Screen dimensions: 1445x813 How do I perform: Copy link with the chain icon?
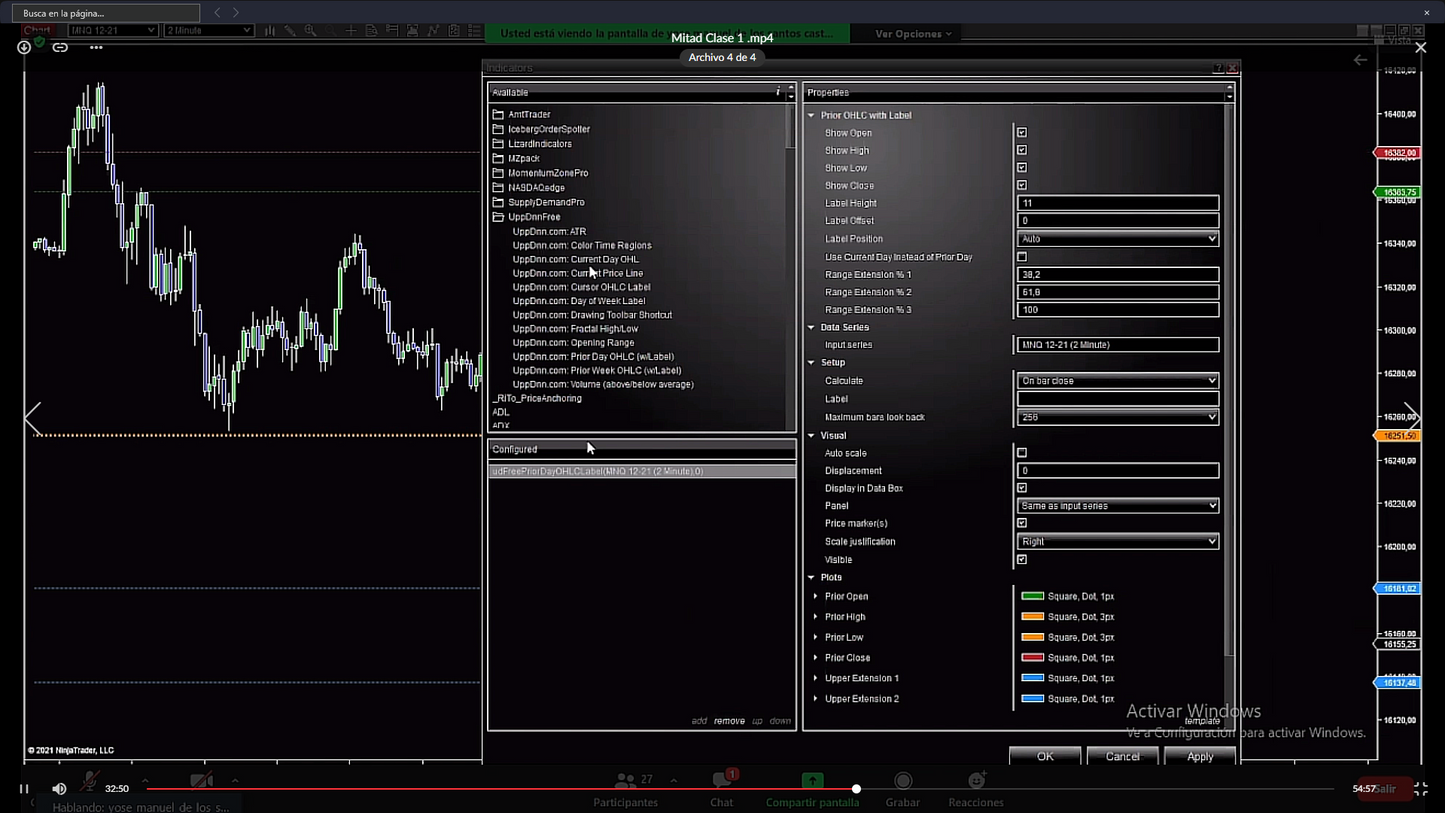[x=60, y=47]
